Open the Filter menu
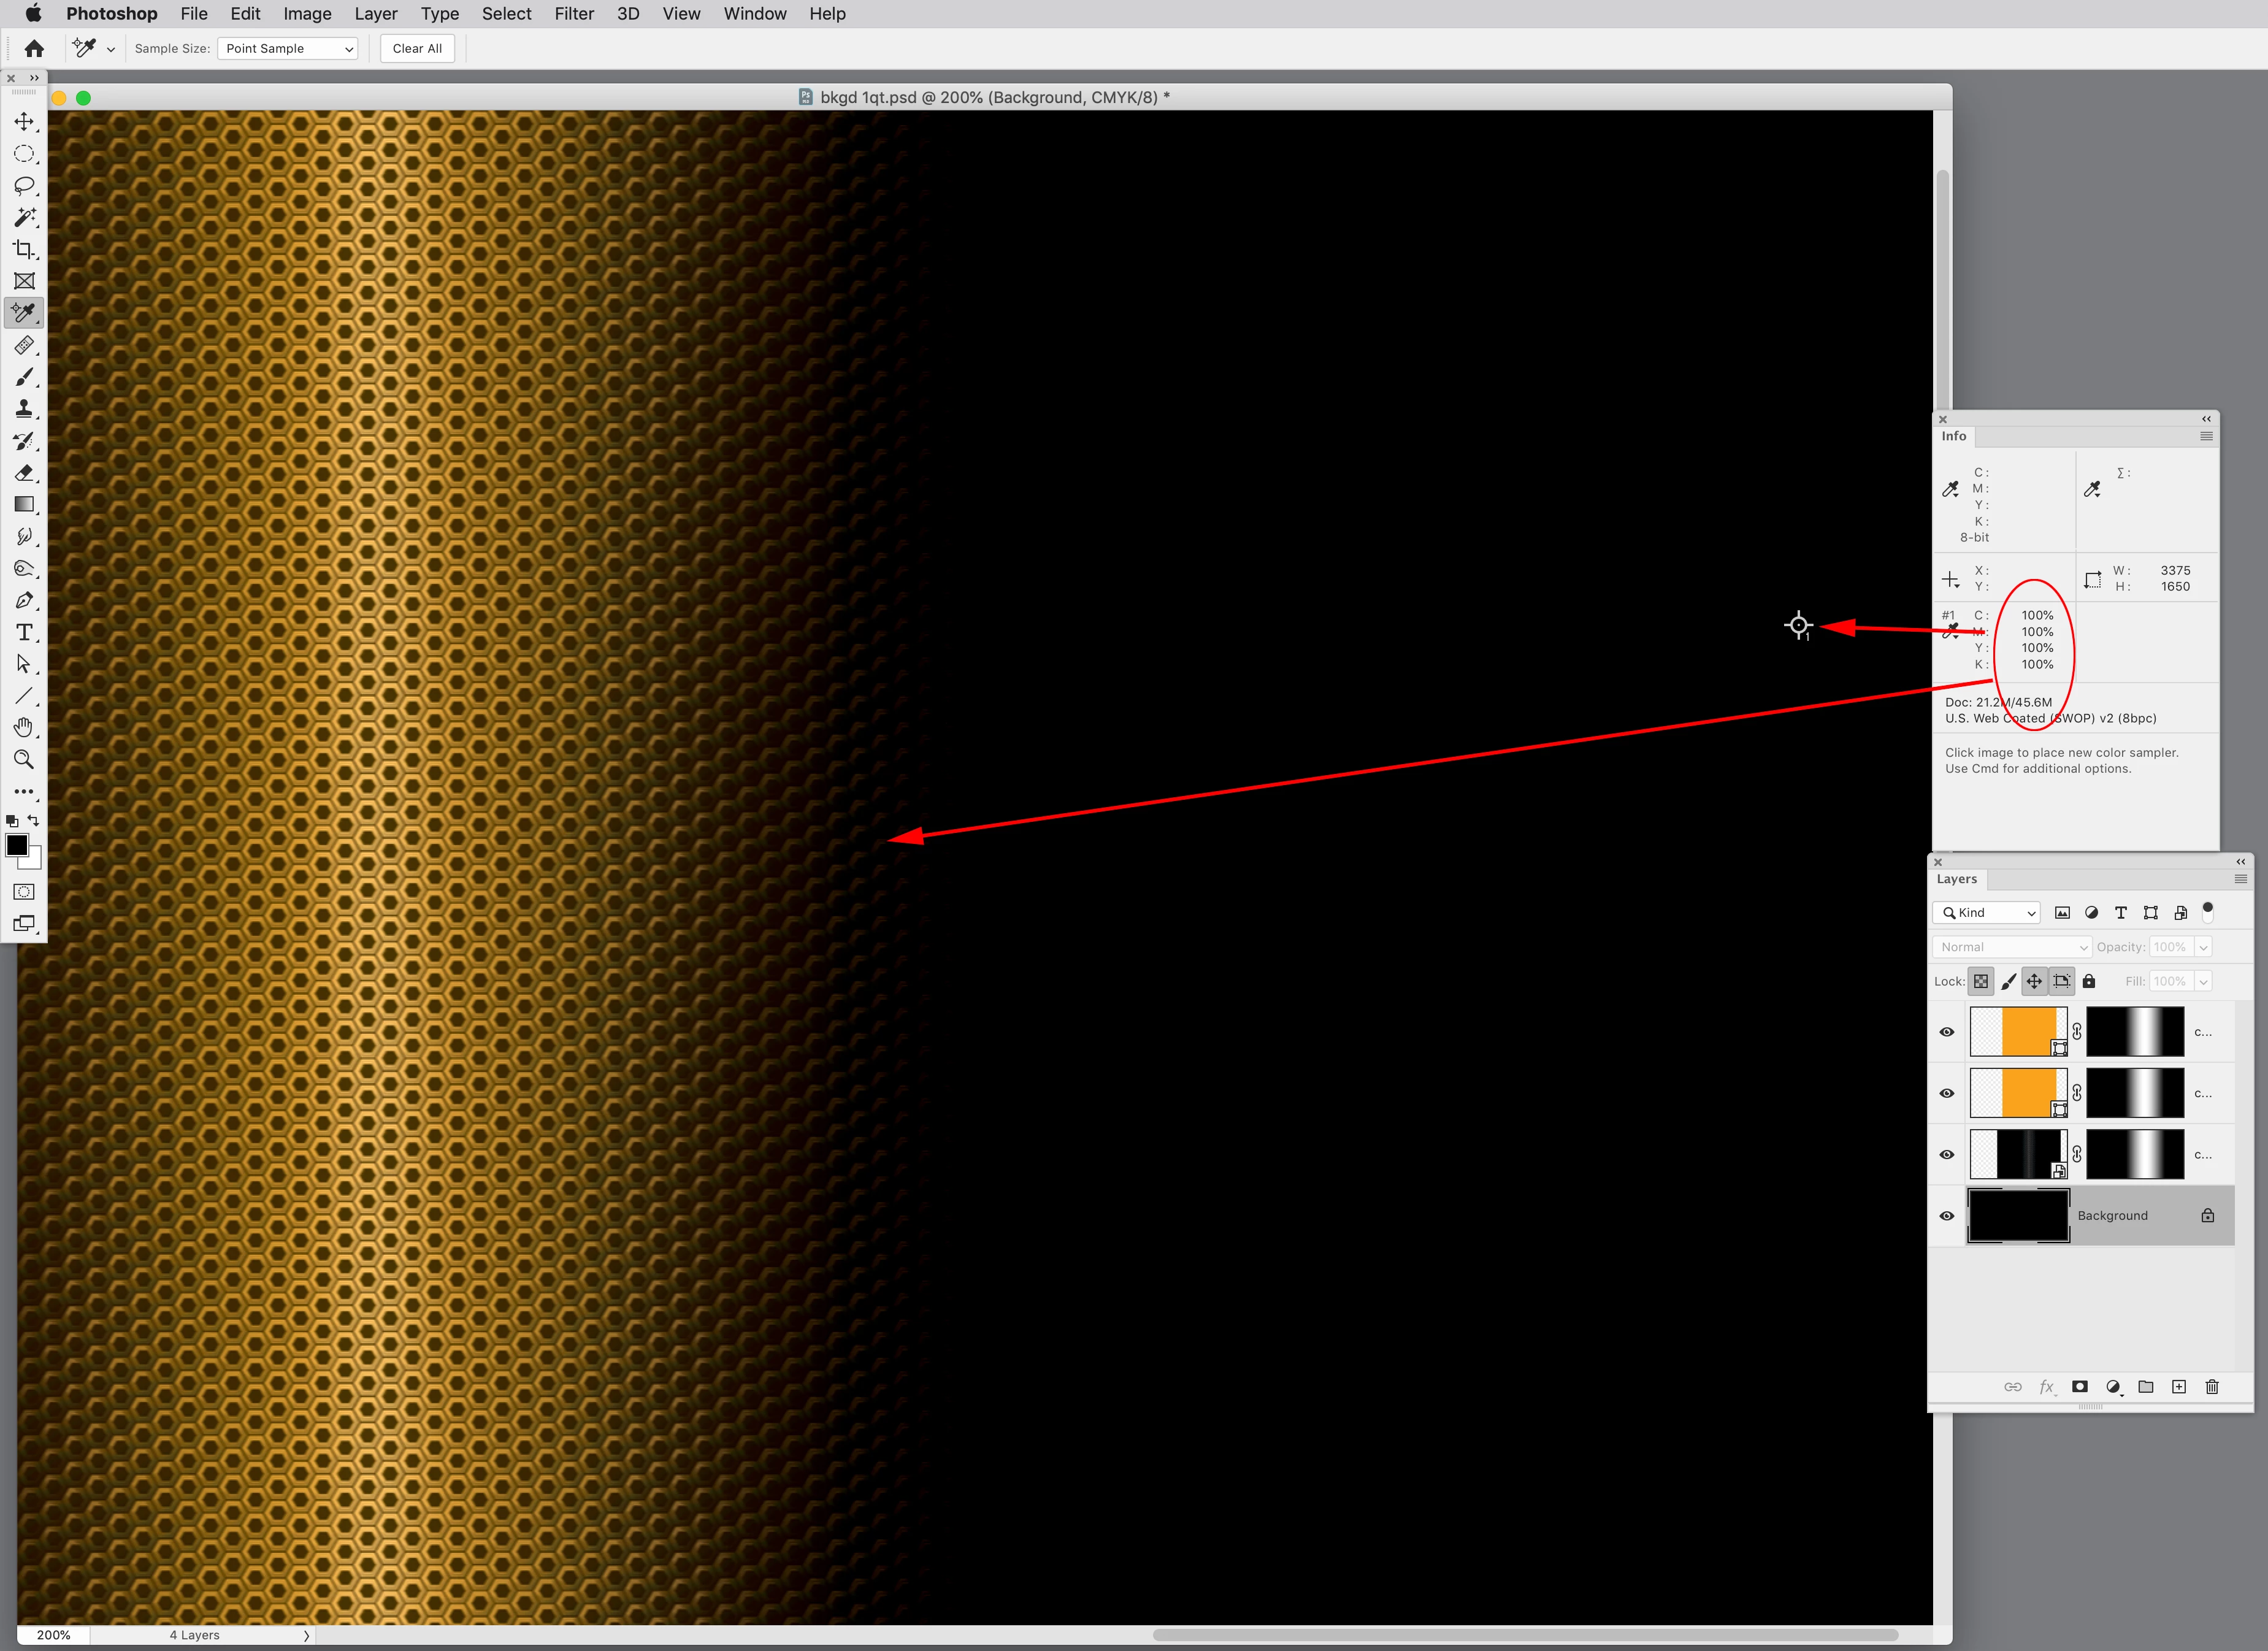This screenshot has width=2268, height=1651. coord(574,14)
